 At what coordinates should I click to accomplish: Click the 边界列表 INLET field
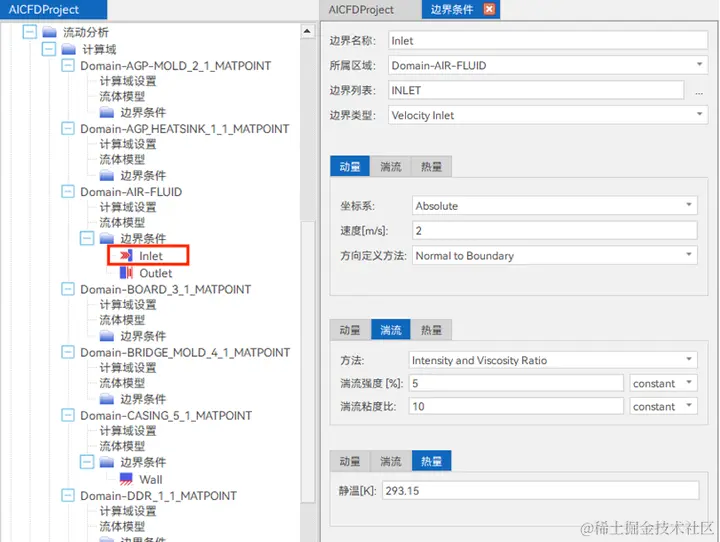pyautogui.click(x=536, y=90)
